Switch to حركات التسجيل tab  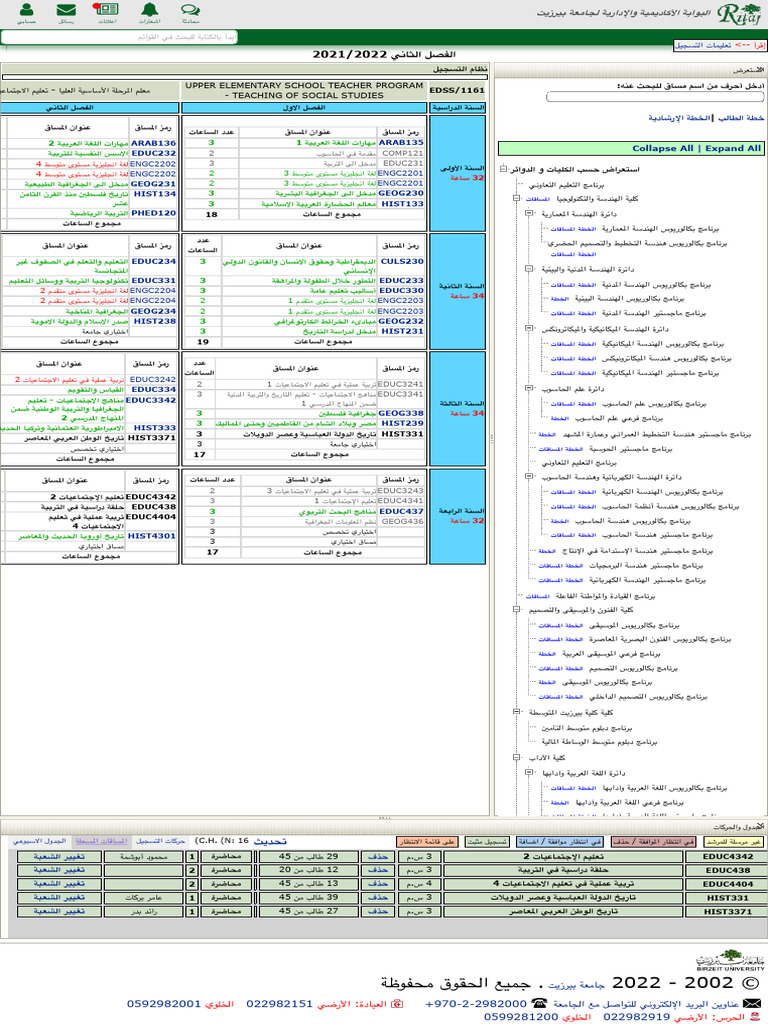tap(160, 841)
